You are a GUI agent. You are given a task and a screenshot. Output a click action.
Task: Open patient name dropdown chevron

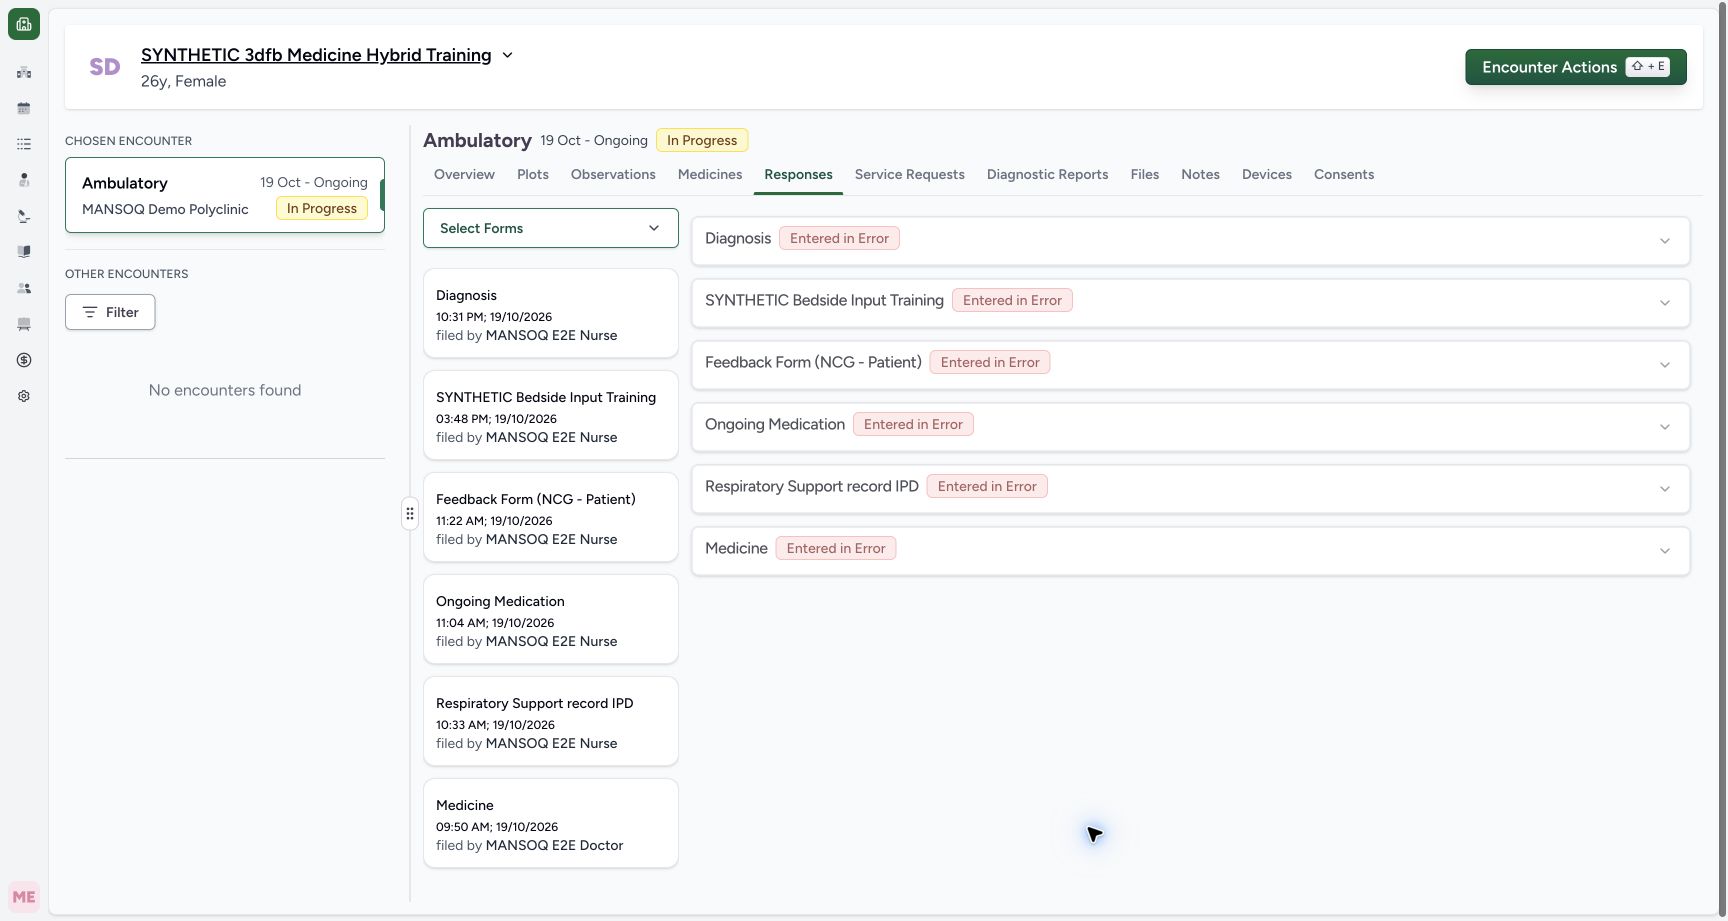507,55
